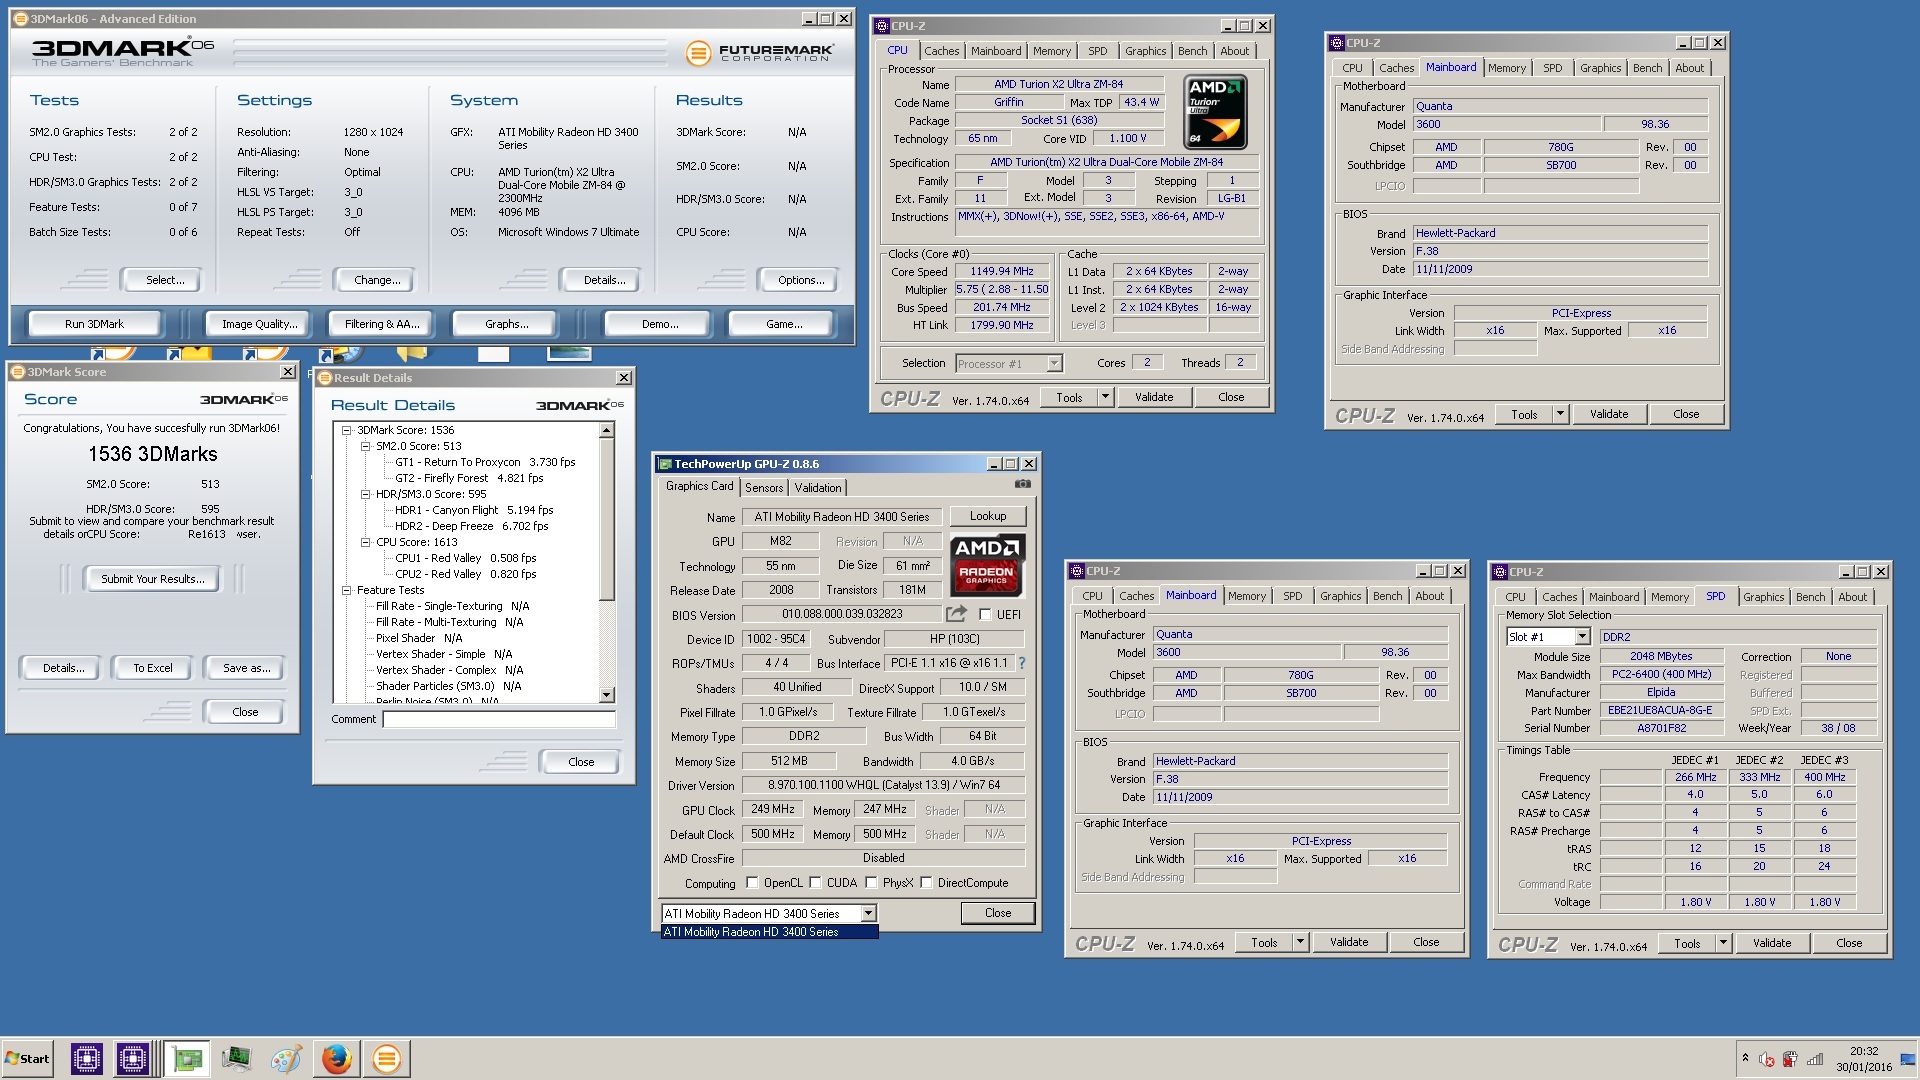The height and width of the screenshot is (1080, 1920).
Task: Click the Filtering & AA... button
Action: pos(382,324)
